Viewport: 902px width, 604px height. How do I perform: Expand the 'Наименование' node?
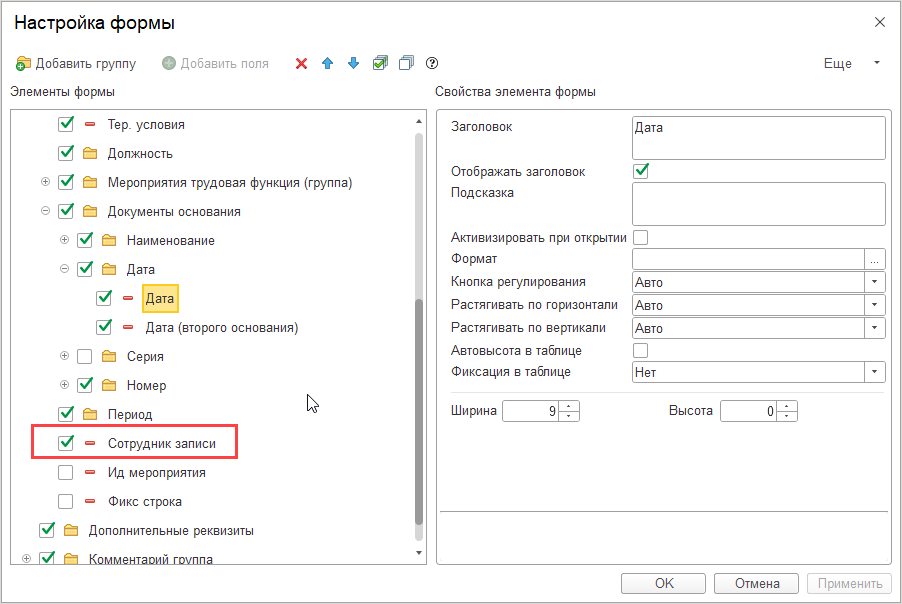64,239
